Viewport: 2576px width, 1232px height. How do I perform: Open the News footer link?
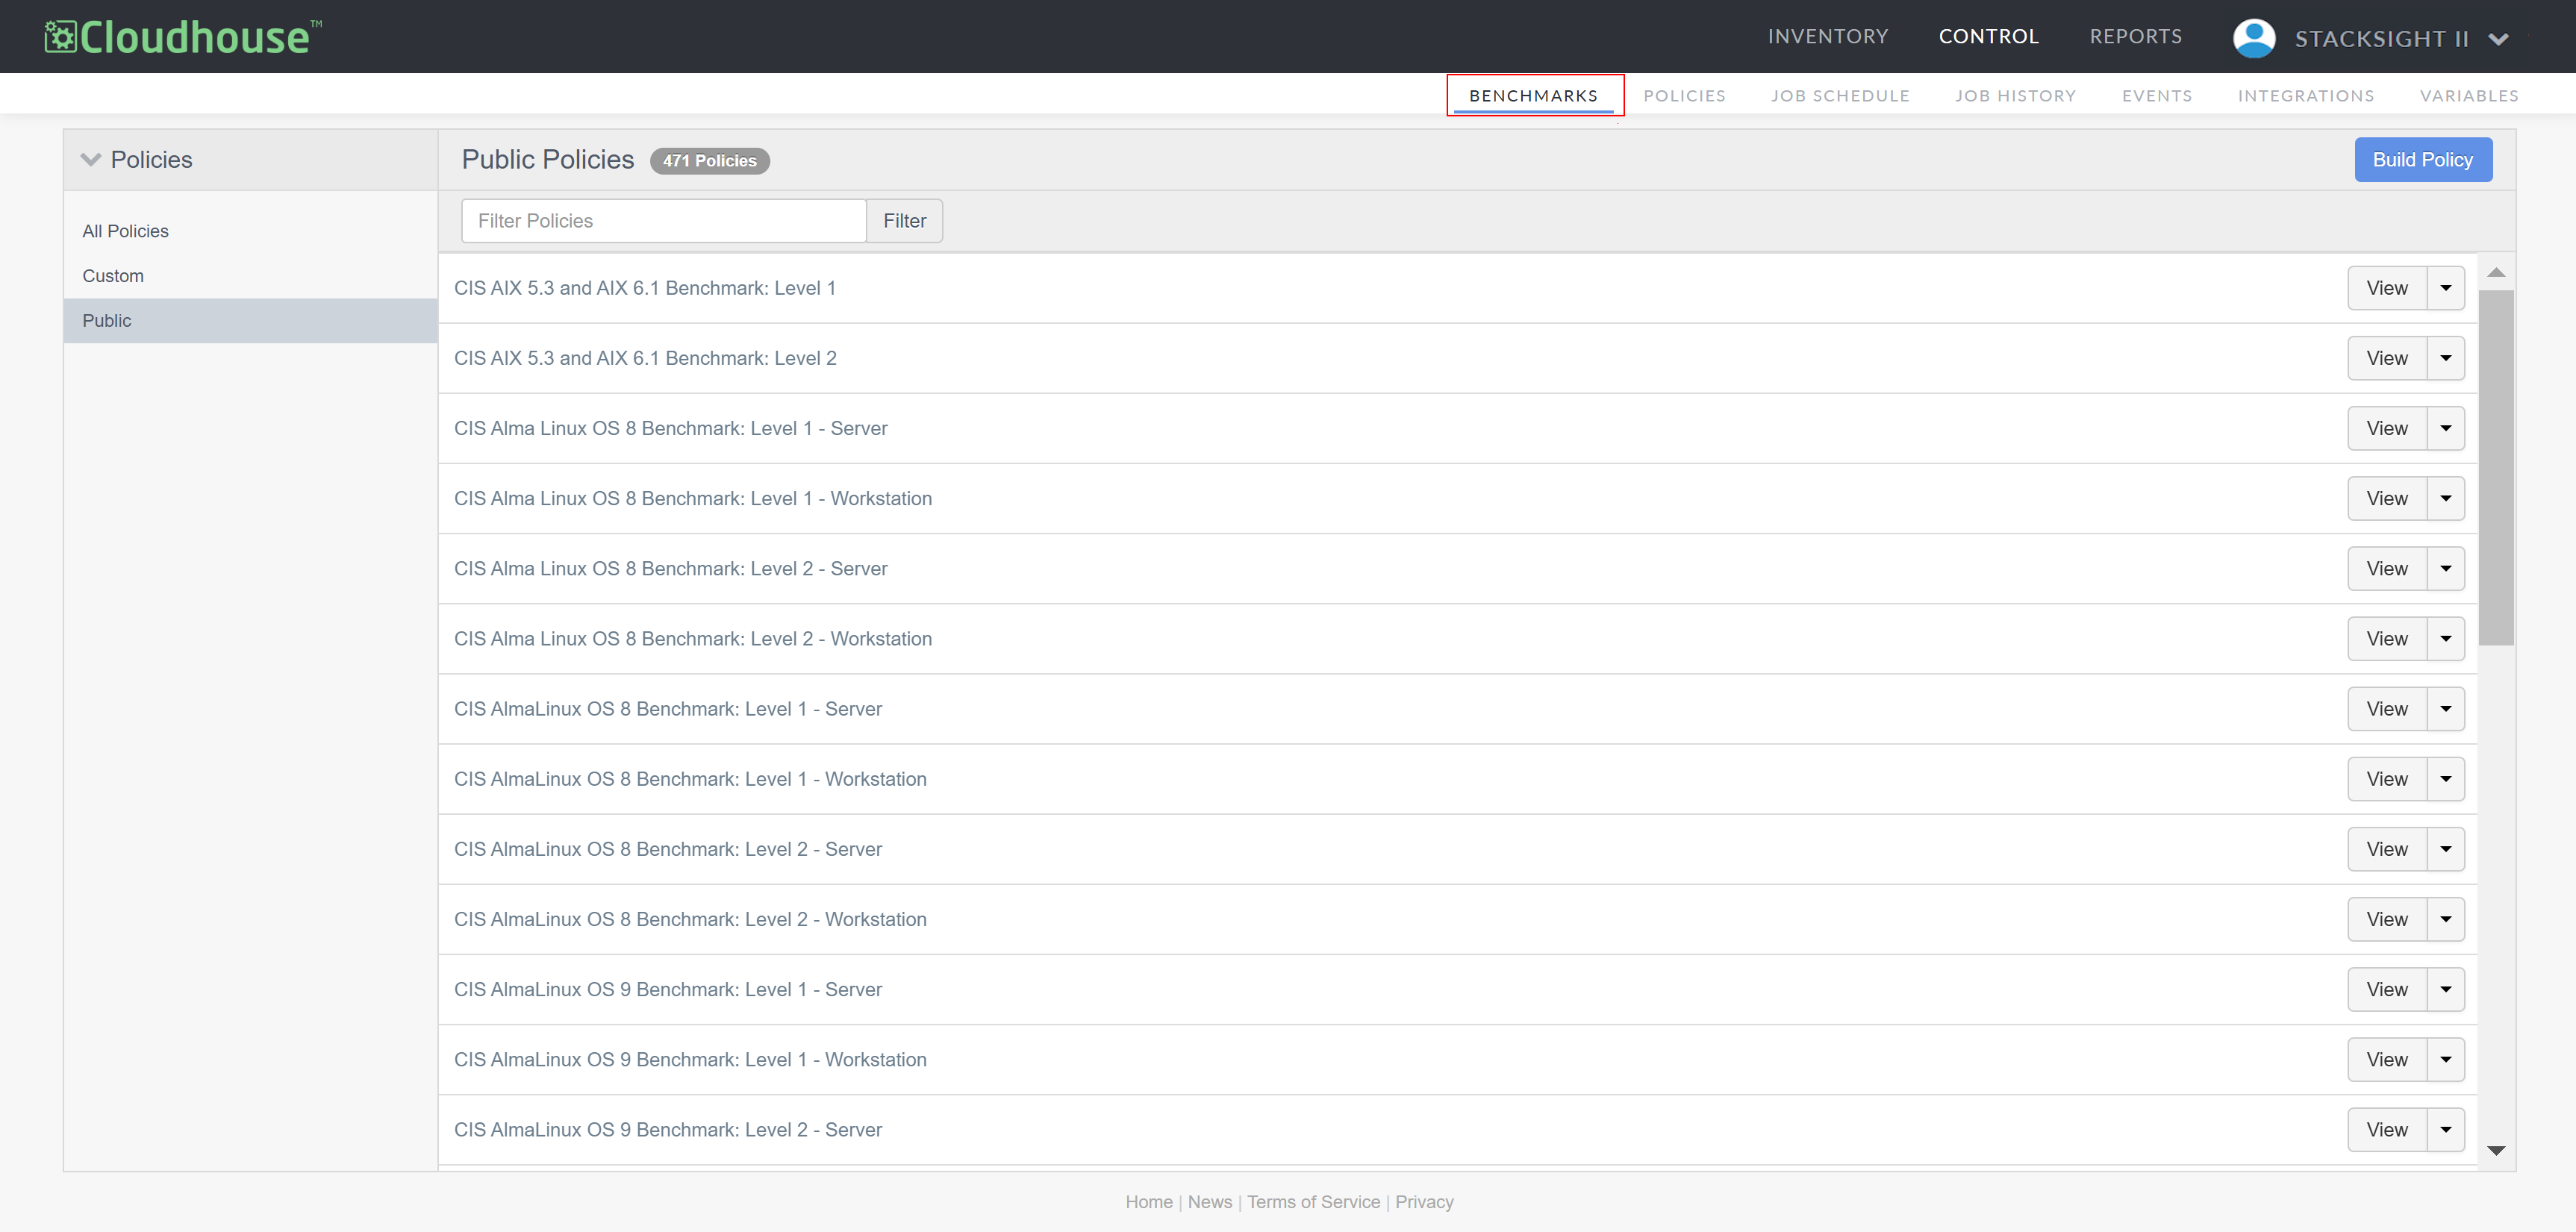(x=1210, y=1202)
